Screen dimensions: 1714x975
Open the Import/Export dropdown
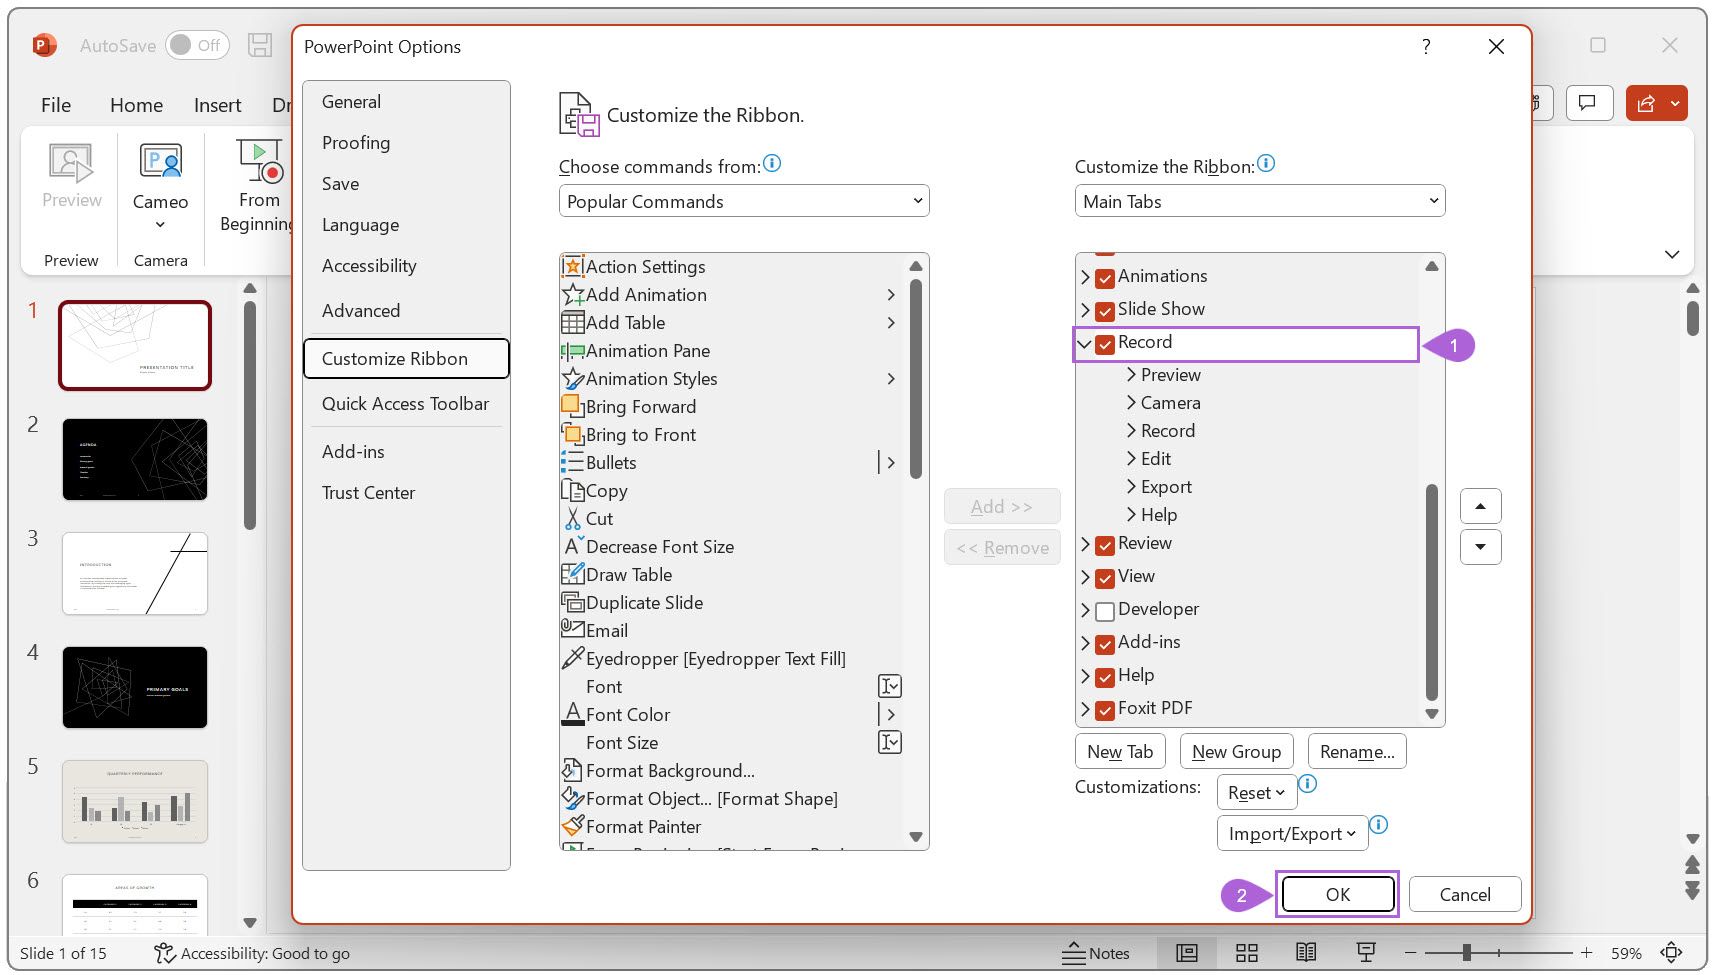pos(1291,834)
